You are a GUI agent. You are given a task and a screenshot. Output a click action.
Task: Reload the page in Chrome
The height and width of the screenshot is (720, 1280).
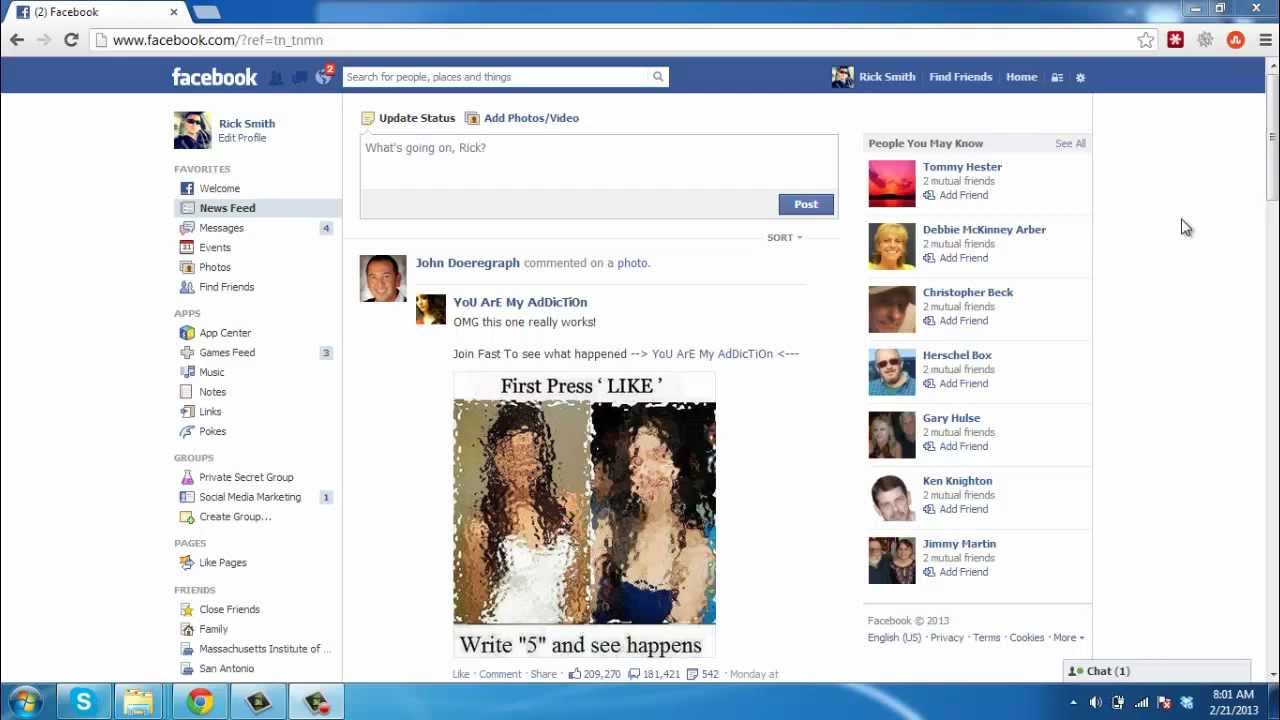[x=71, y=40]
